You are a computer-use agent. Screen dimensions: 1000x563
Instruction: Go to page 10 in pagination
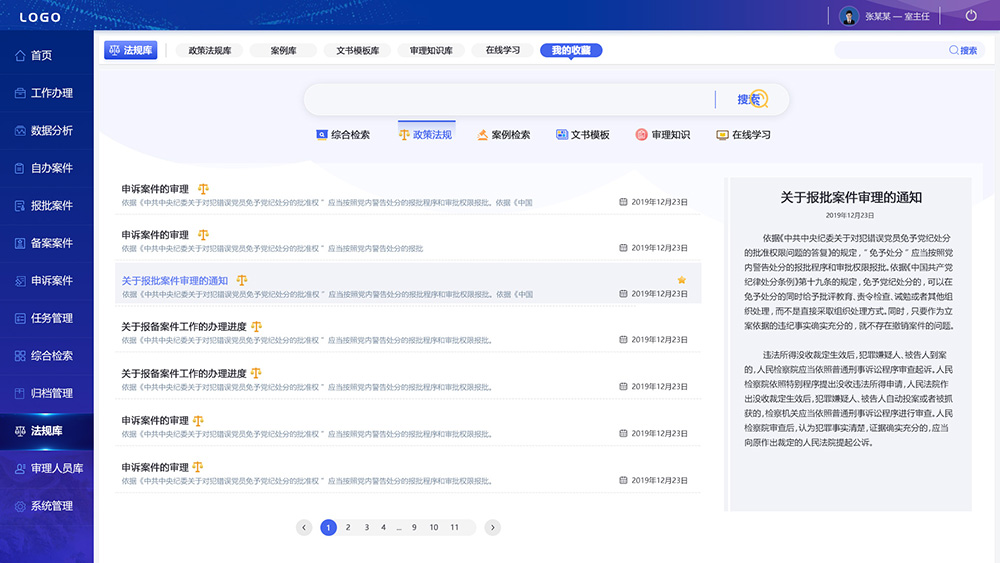pos(433,527)
